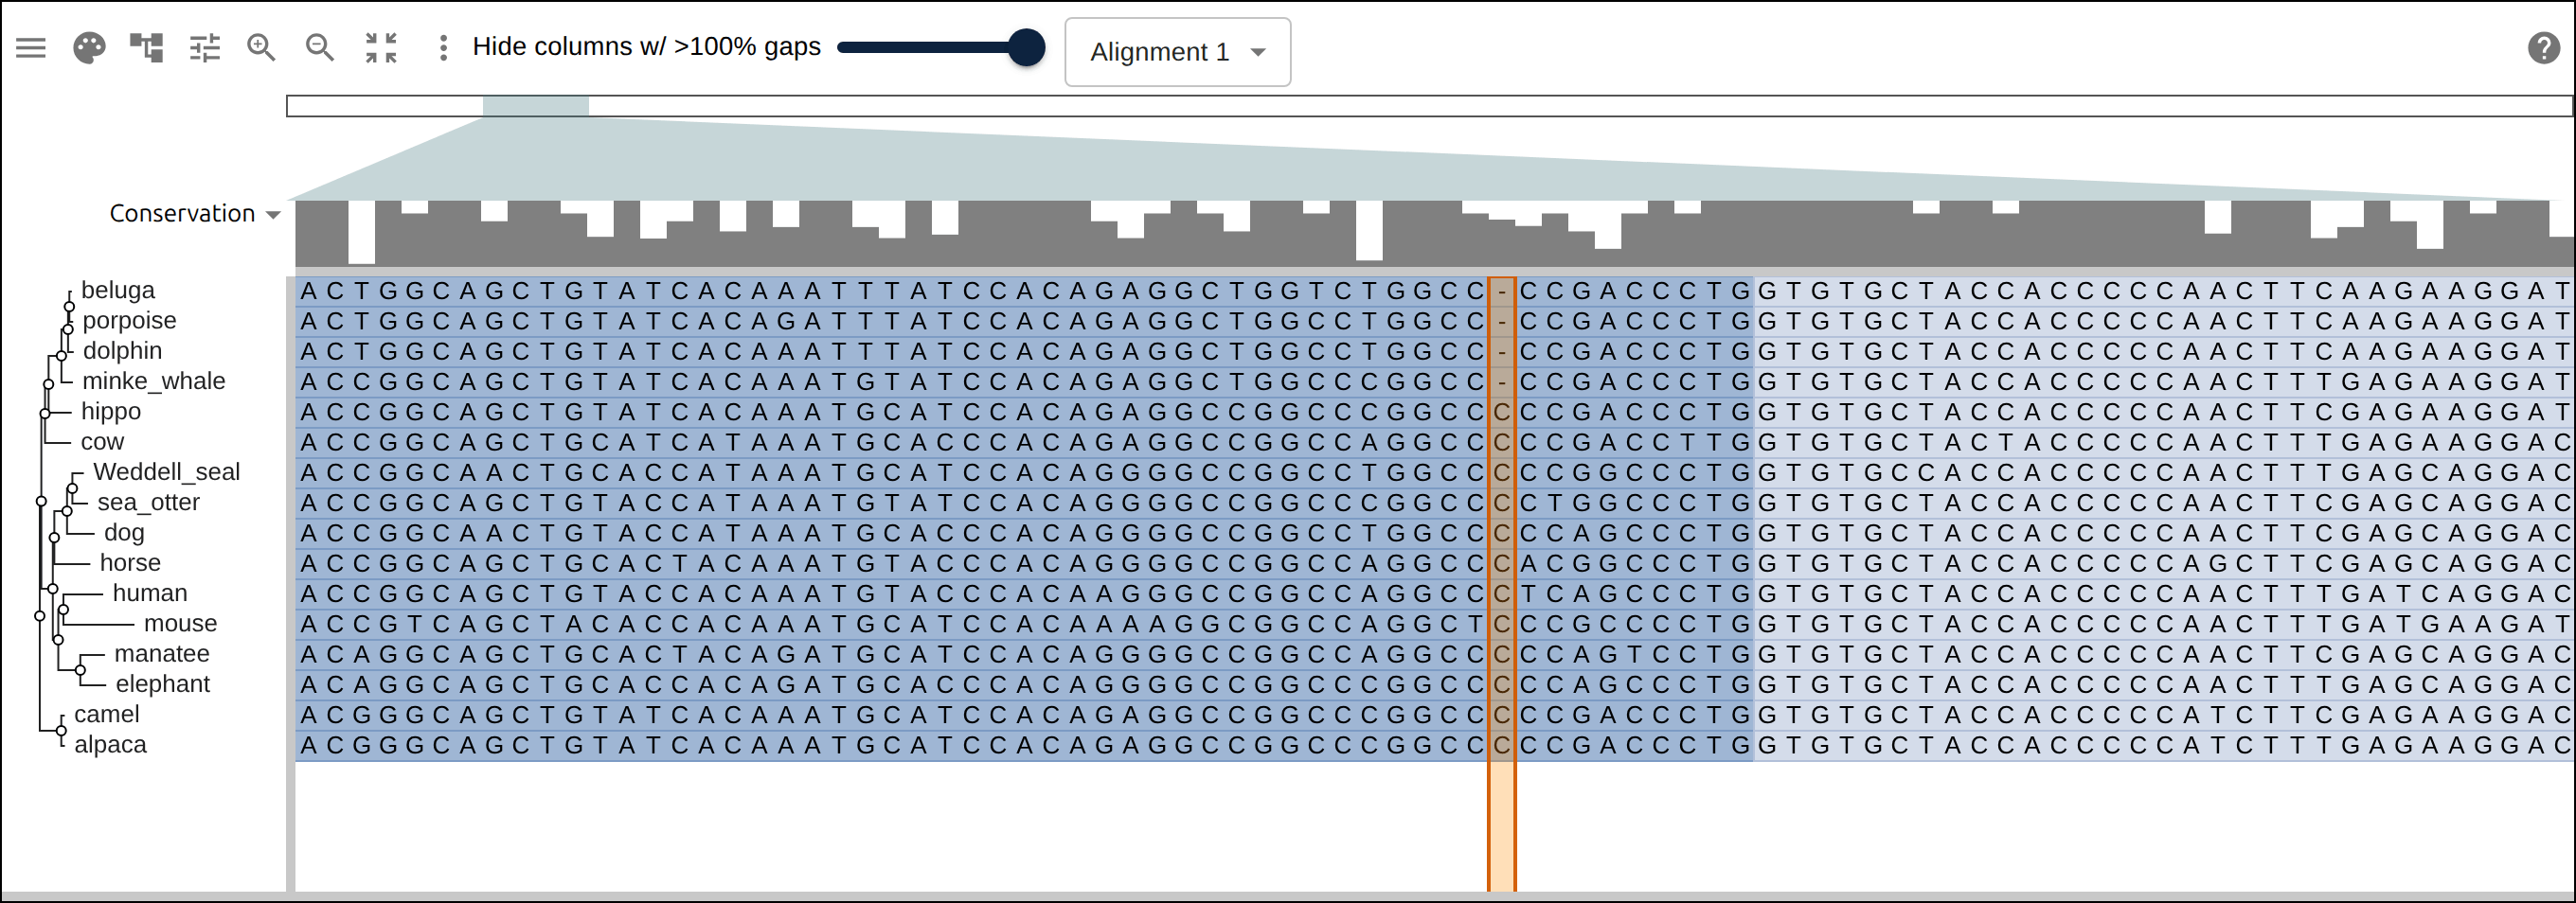2576x903 pixels.
Task: Select hippo in the tree
Action: 111,411
